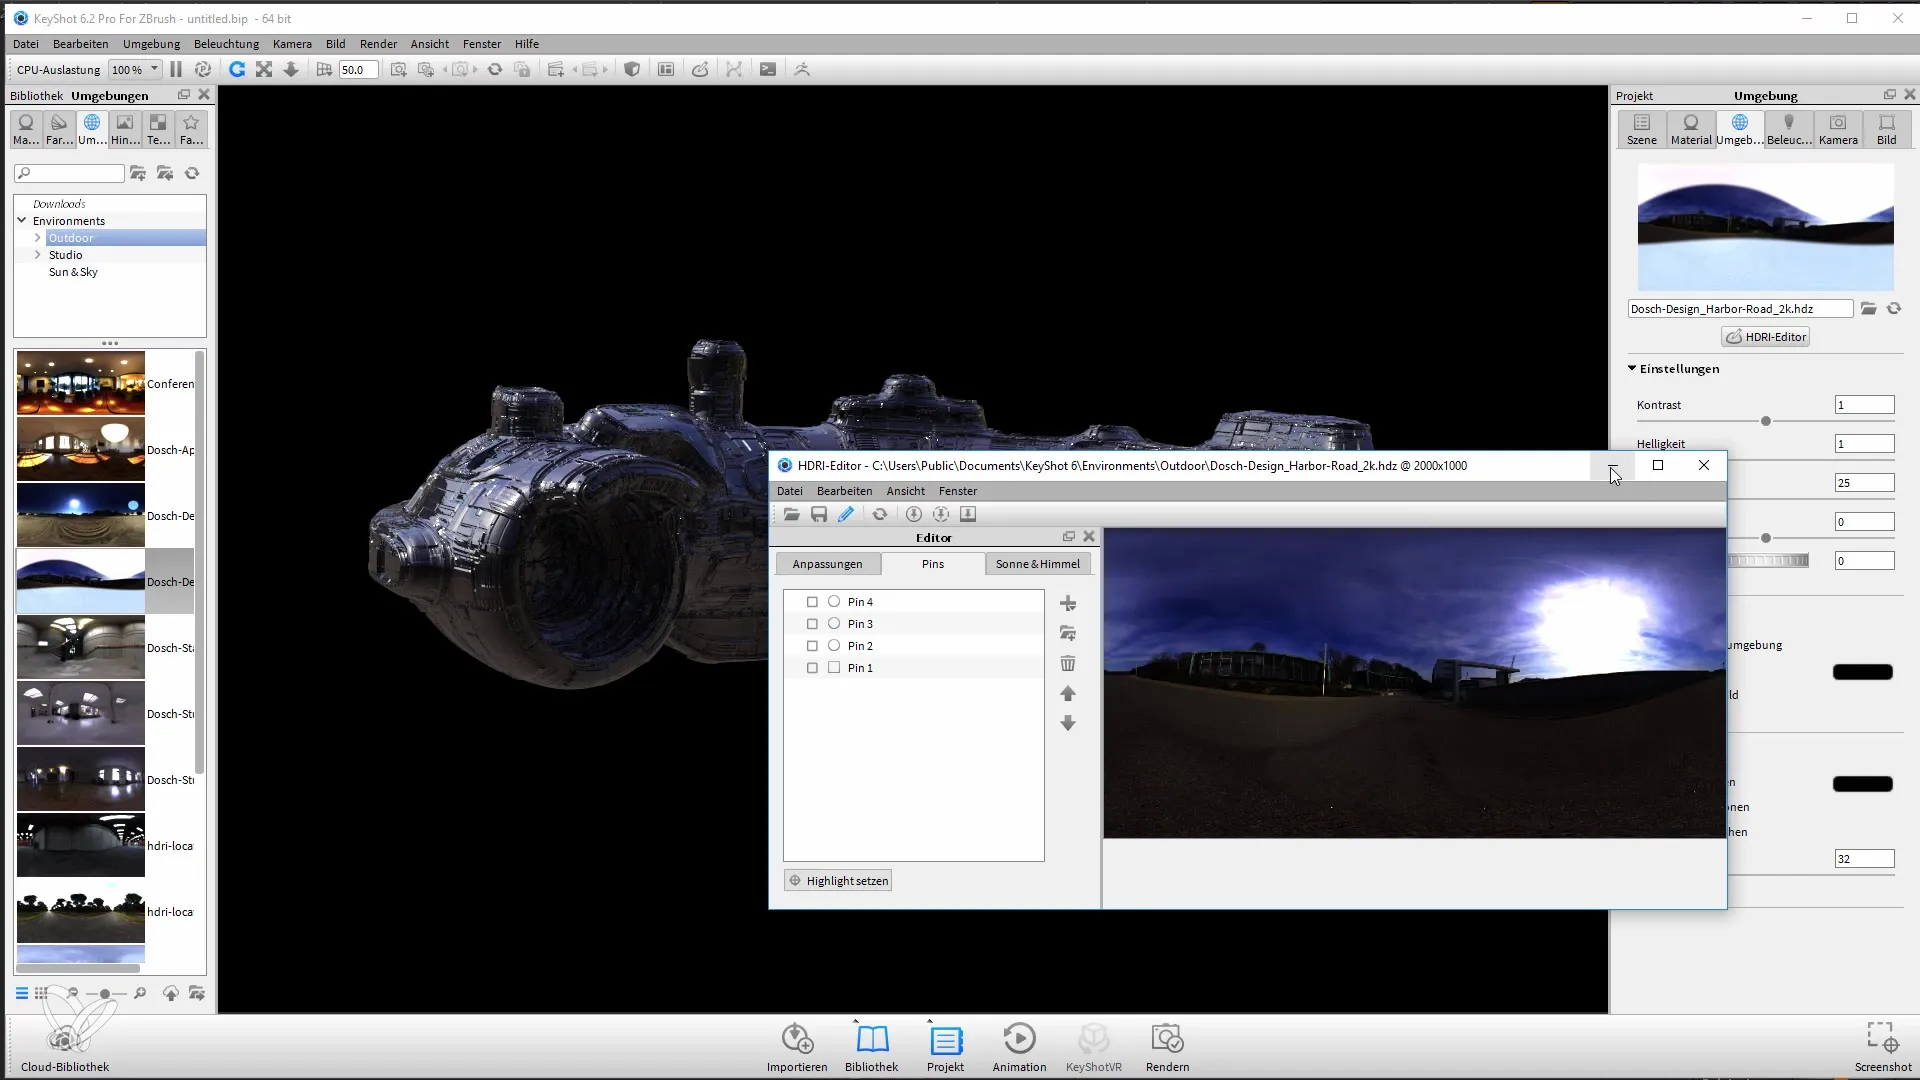This screenshot has width=1920, height=1080.
Task: Collapse the Environments tree node
Action: coord(22,220)
